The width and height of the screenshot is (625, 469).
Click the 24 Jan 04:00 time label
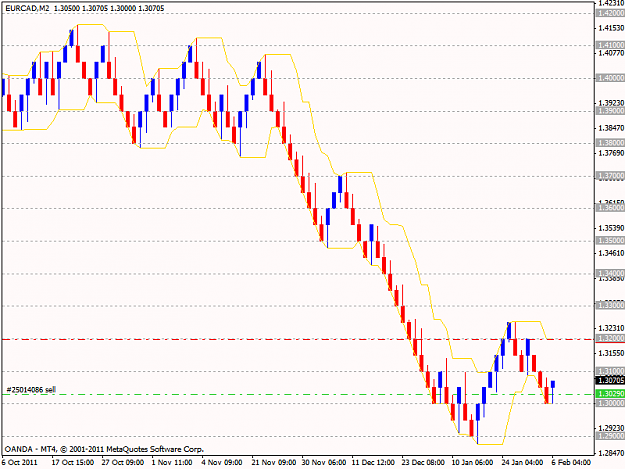click(x=522, y=462)
